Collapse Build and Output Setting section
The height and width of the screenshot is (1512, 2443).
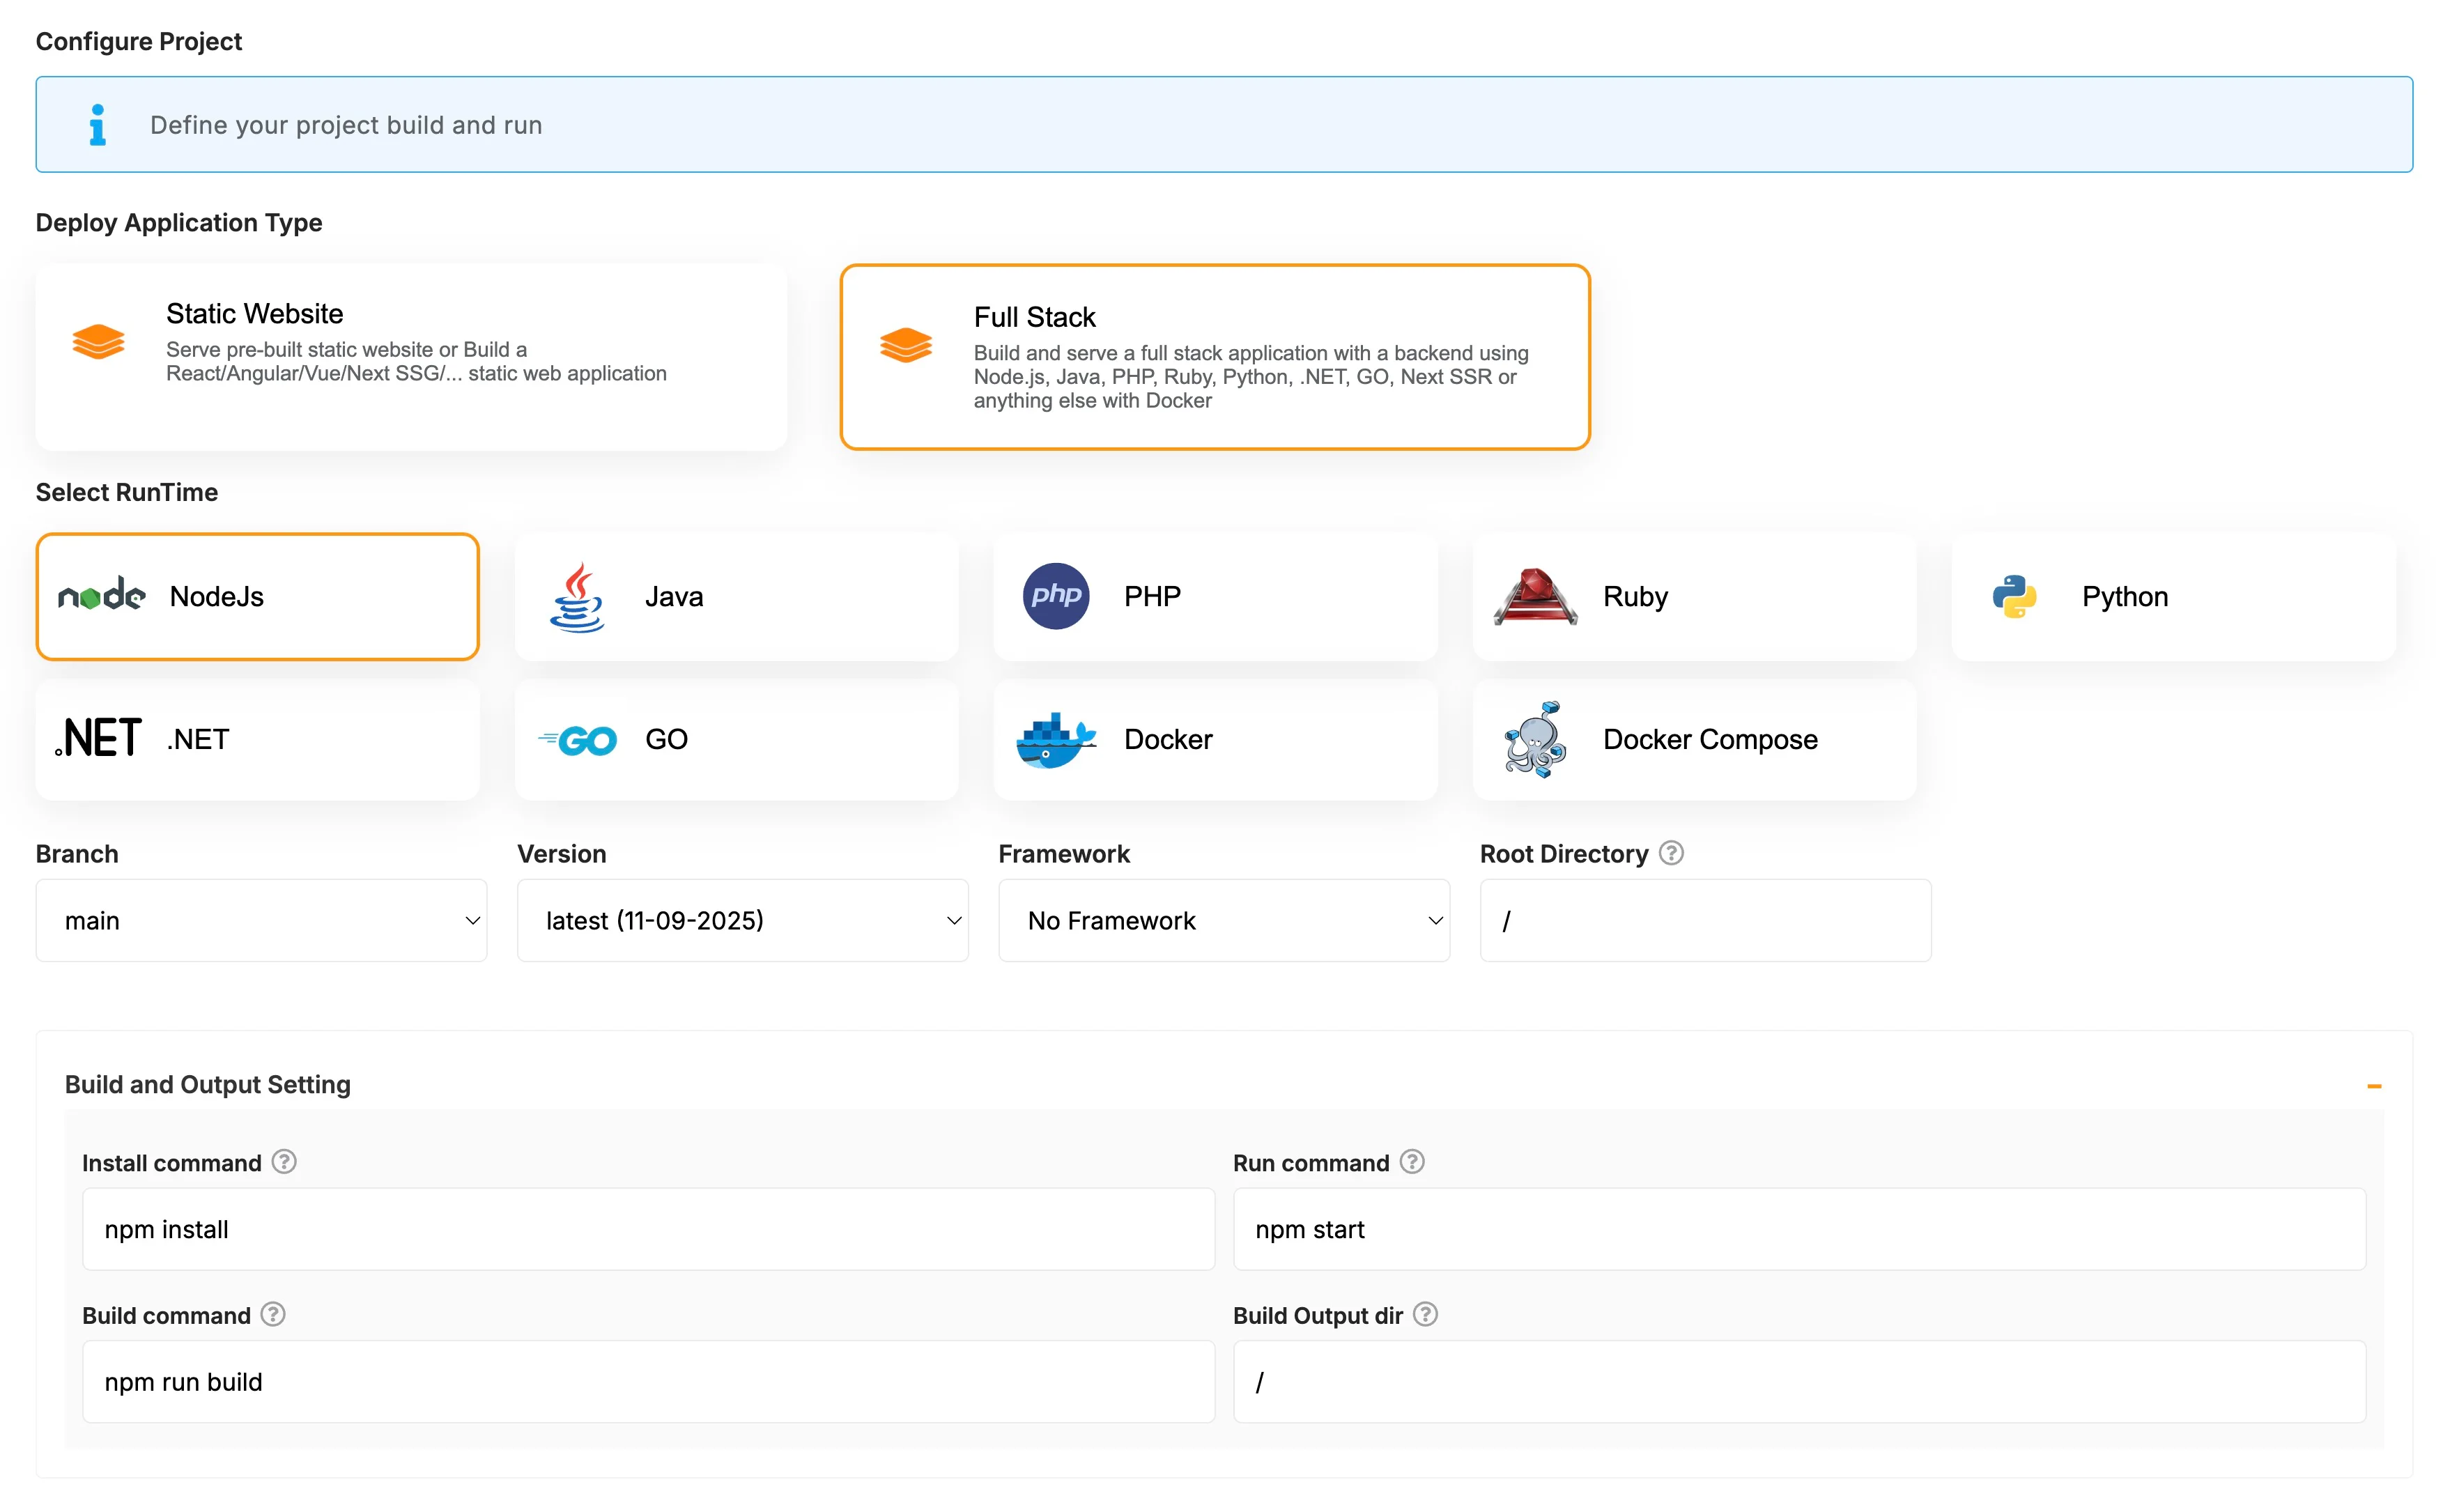pyautogui.click(x=2373, y=1086)
